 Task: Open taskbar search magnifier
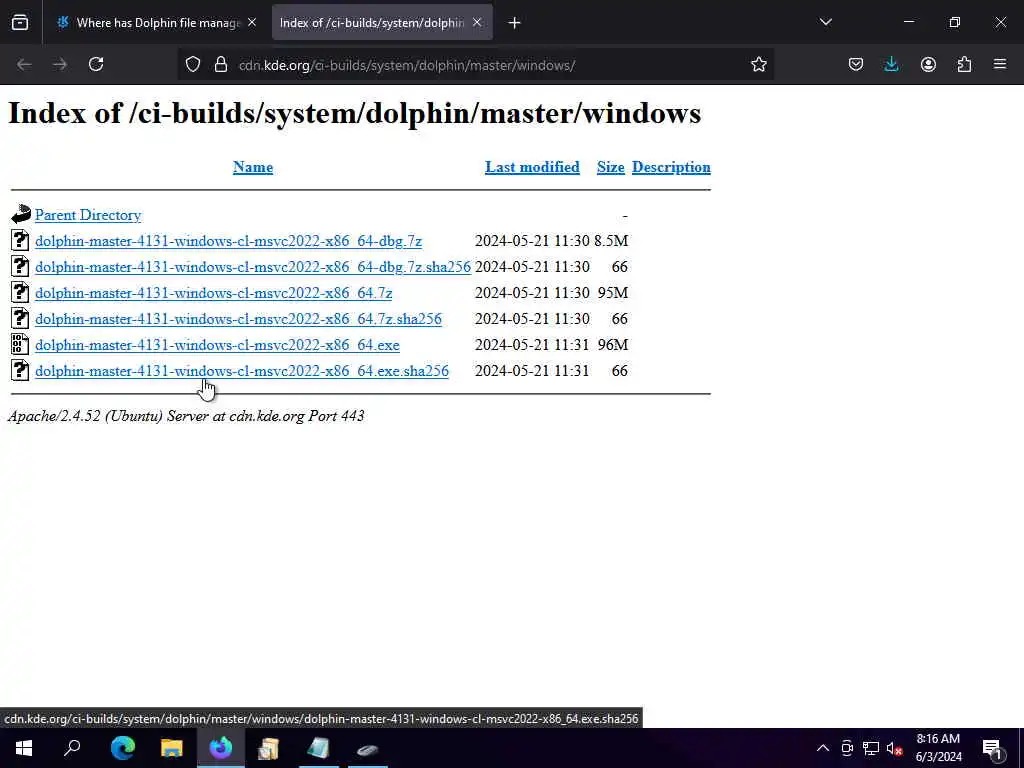click(x=72, y=748)
